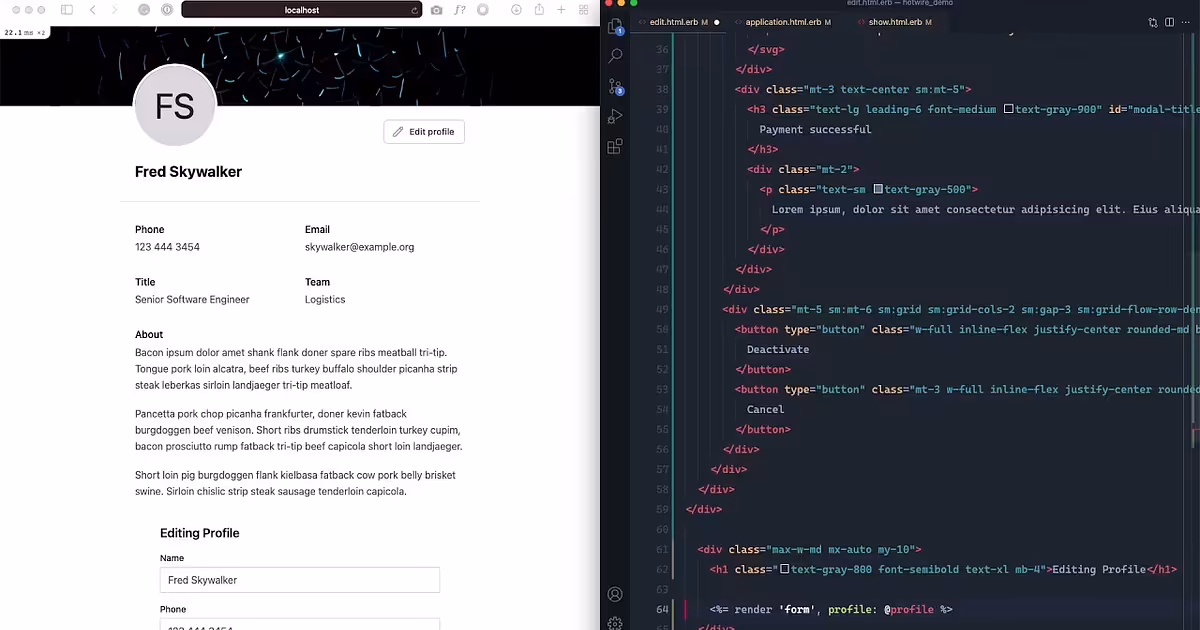This screenshot has height=630, width=1200.
Task: Click the Deactivate text on line 51
Action: click(x=778, y=349)
